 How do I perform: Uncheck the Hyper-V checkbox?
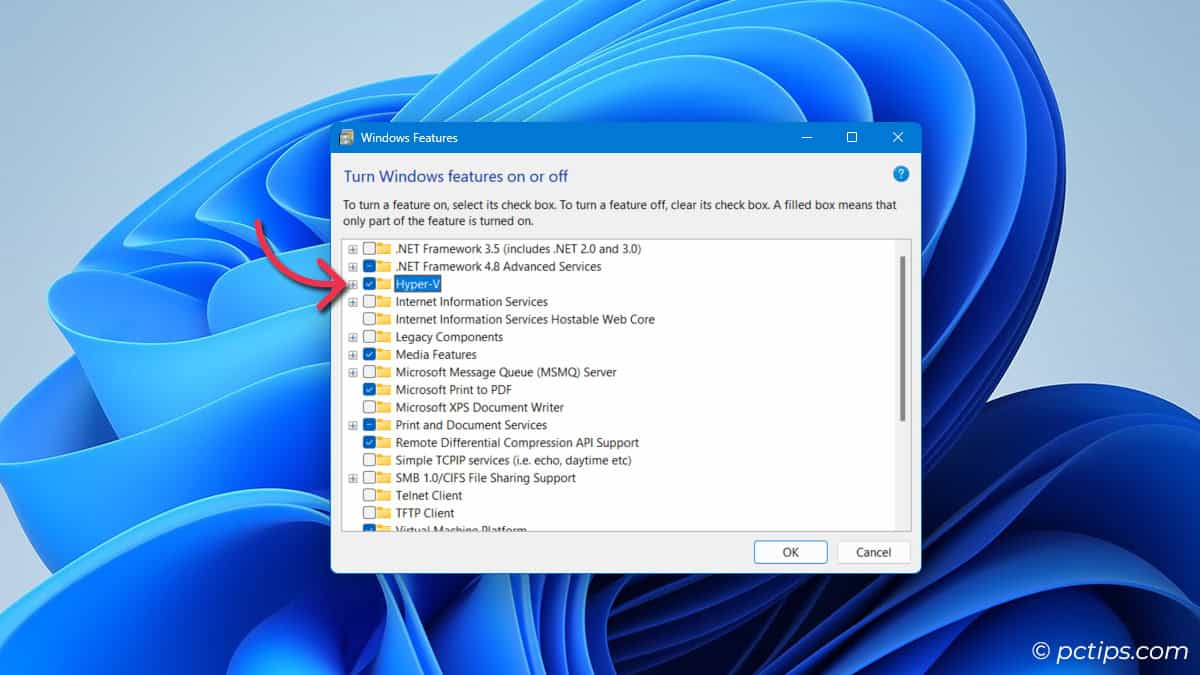pos(367,284)
